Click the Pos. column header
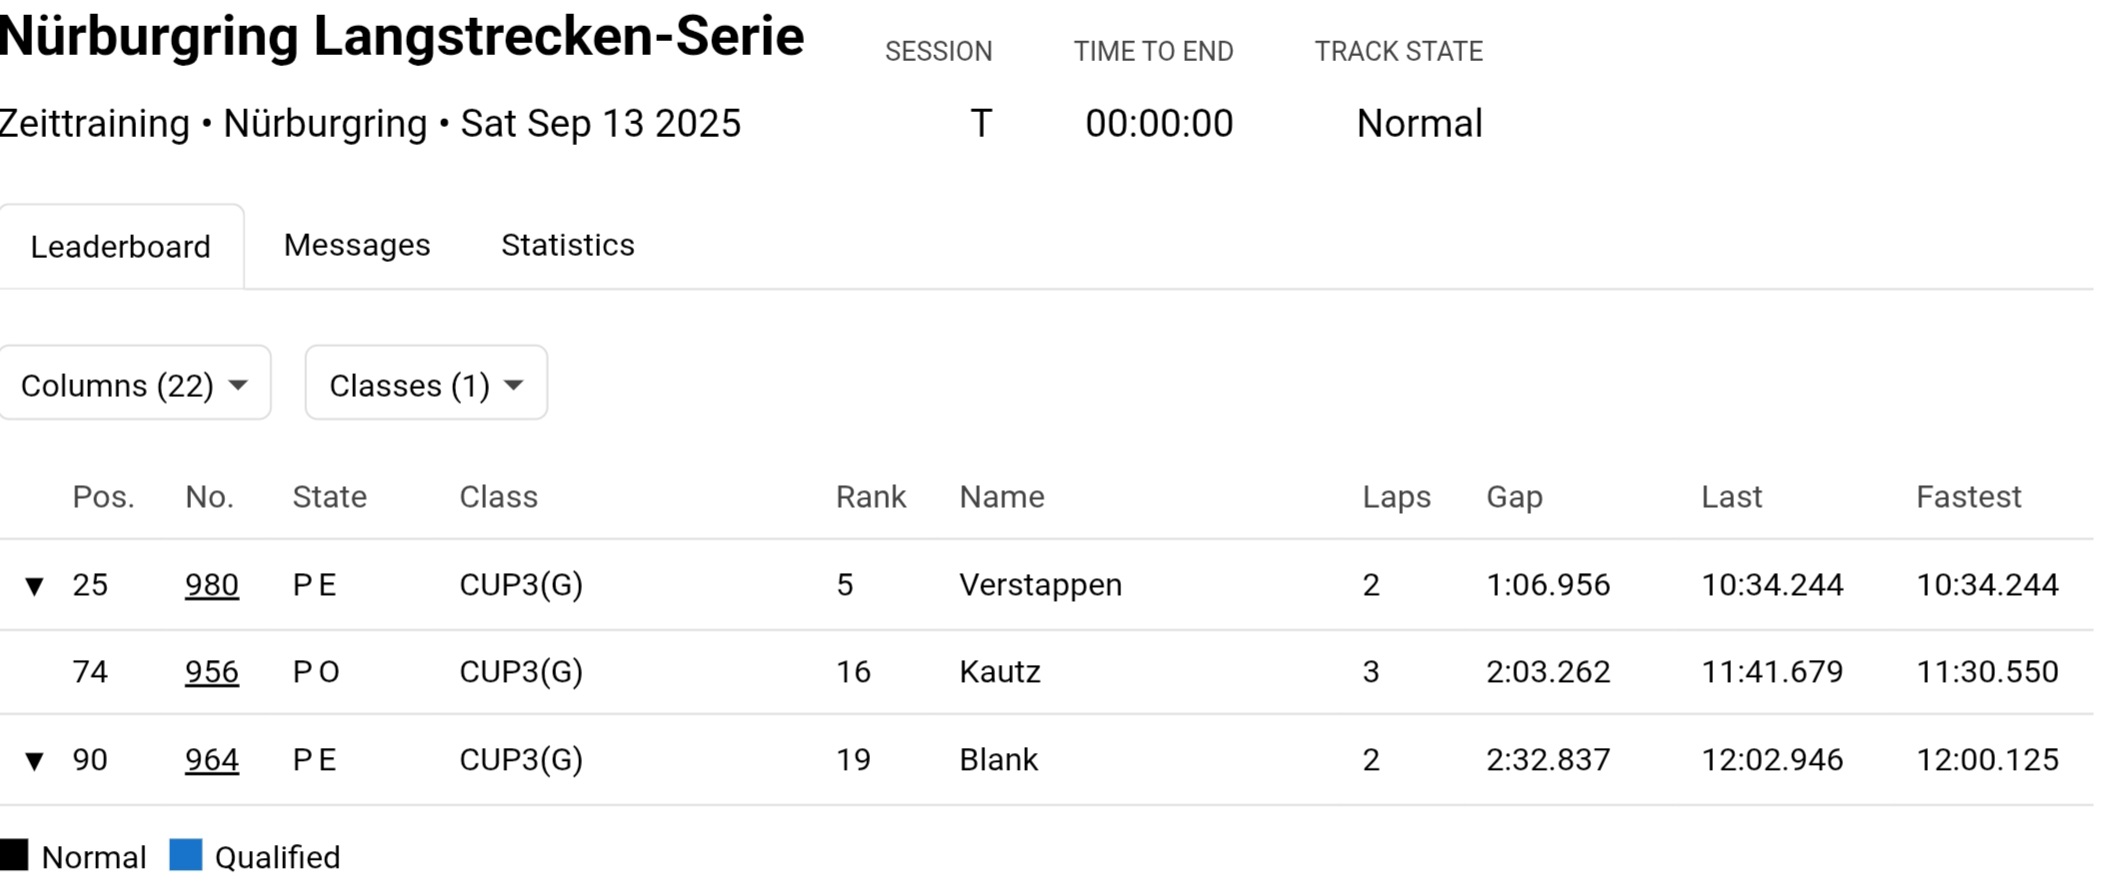The width and height of the screenshot is (2101, 895). [103, 497]
